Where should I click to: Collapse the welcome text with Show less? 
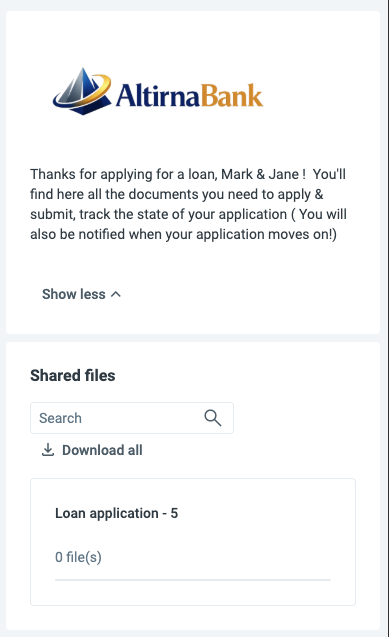click(82, 294)
